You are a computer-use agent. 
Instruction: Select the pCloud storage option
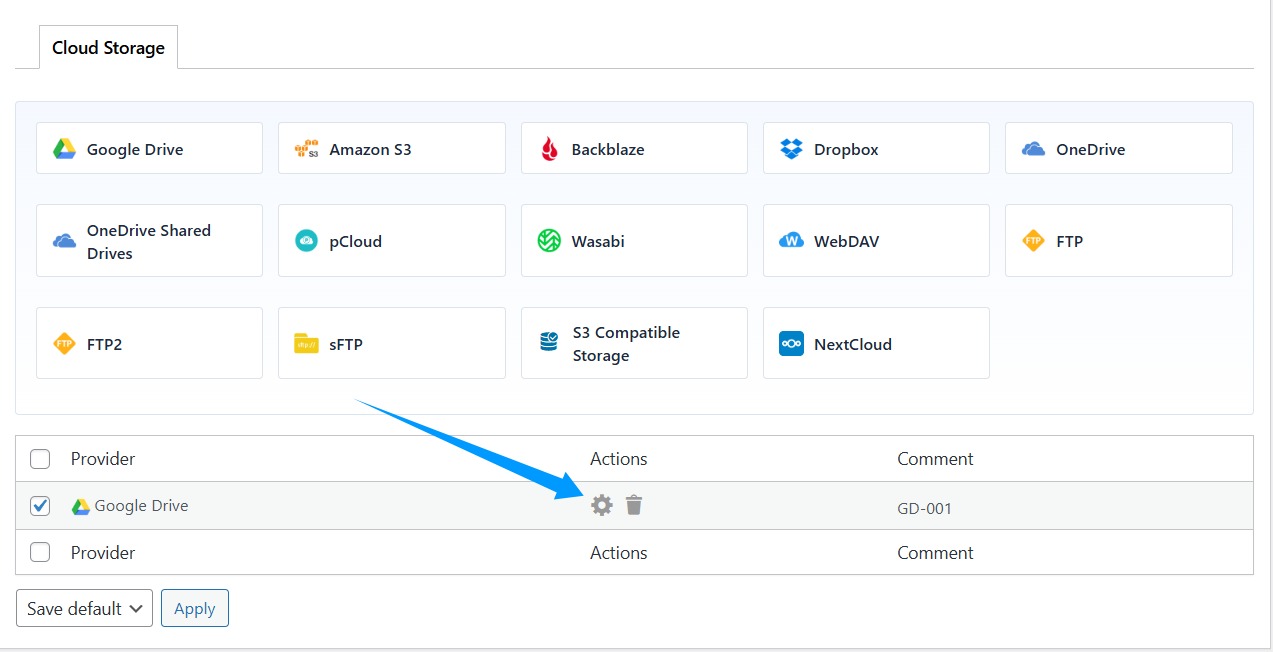tap(391, 240)
